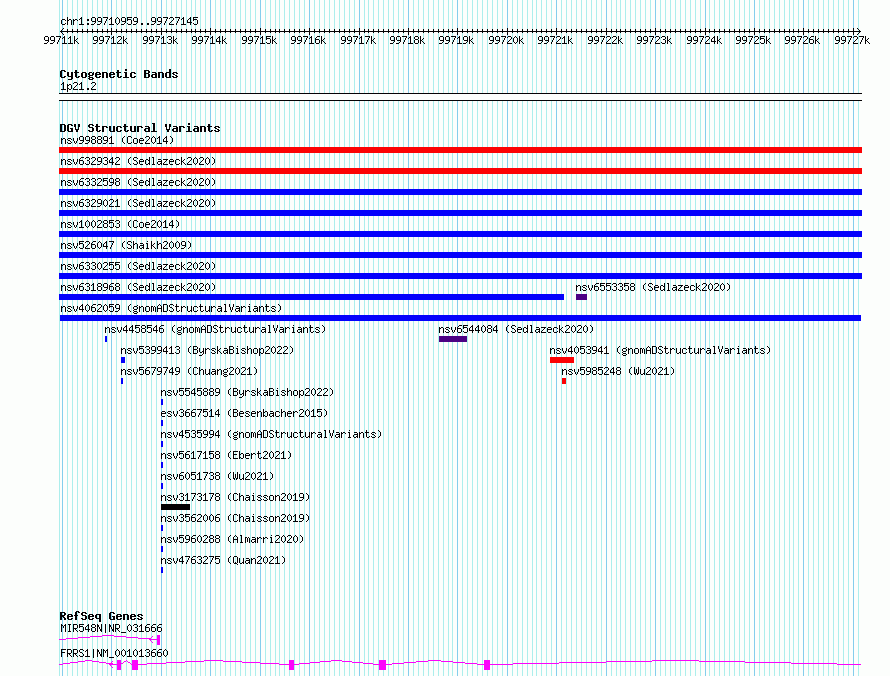Click the 99719k ruler position marker

[456, 40]
